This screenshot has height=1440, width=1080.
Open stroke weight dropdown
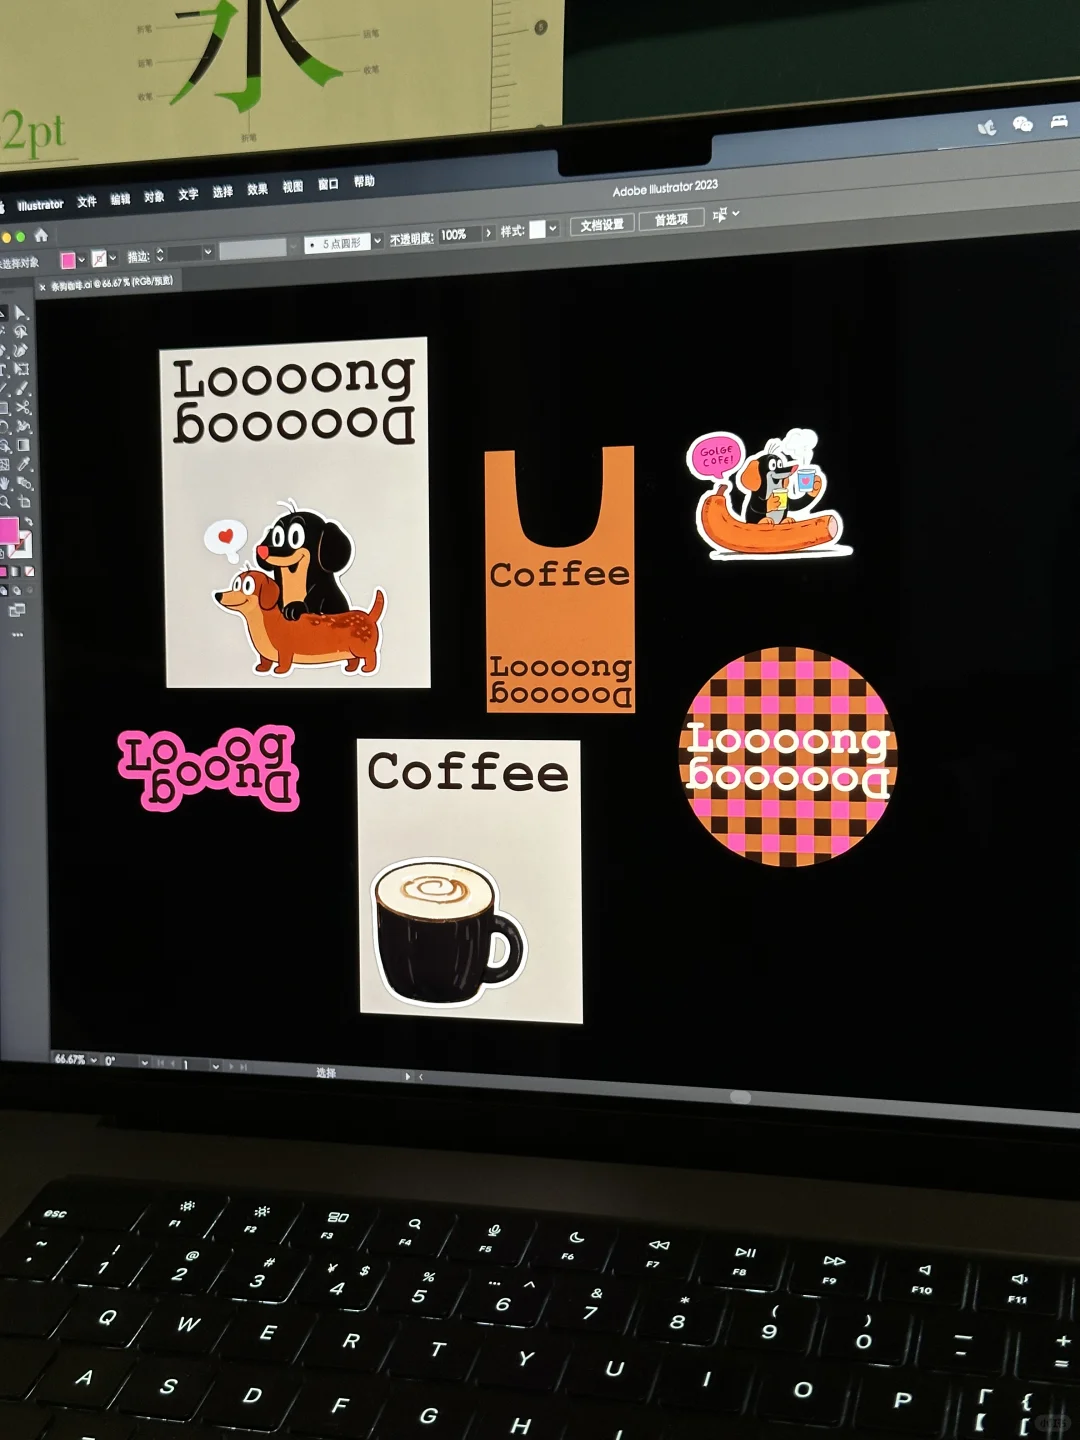coord(208,252)
